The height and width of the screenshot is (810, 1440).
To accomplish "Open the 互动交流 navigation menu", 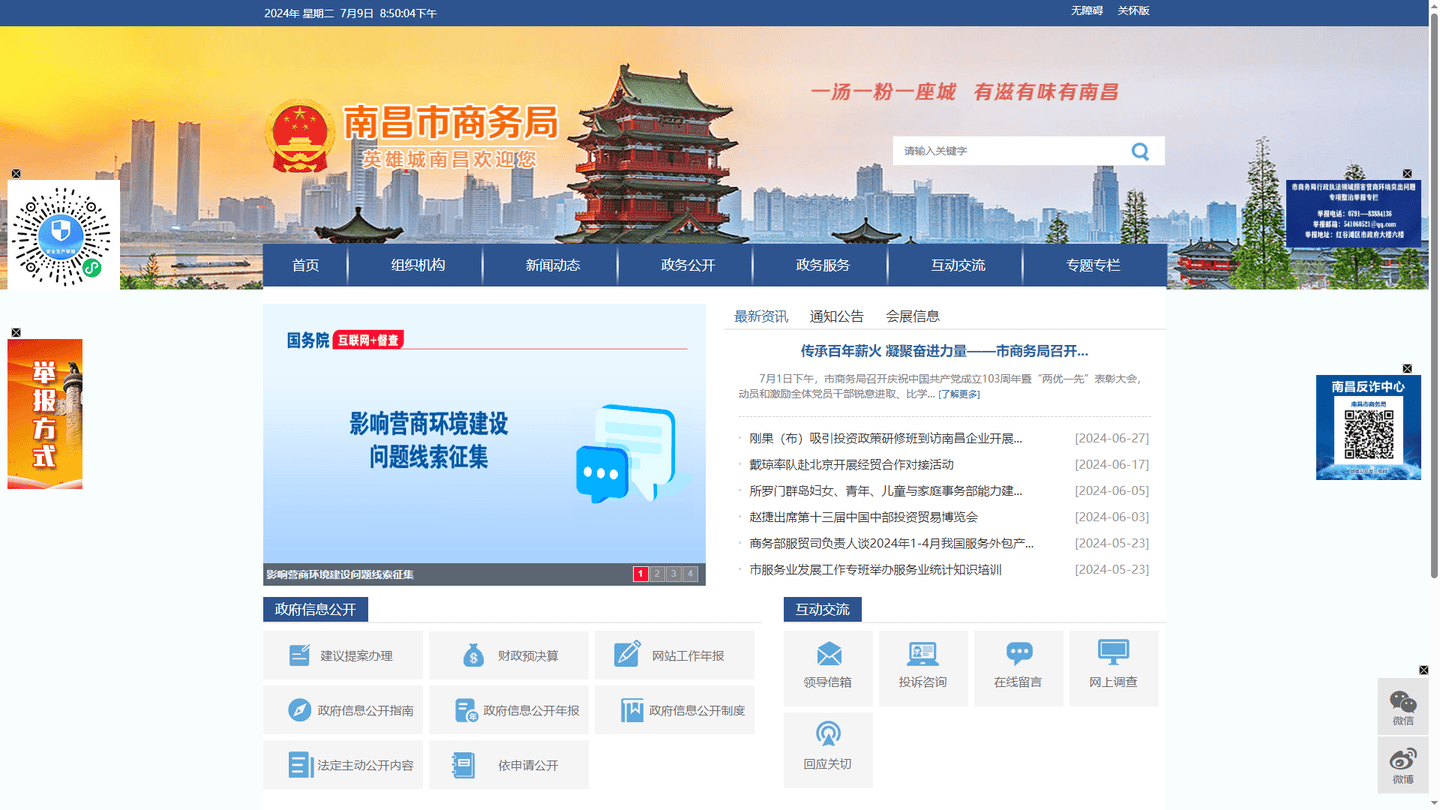I will coord(958,265).
